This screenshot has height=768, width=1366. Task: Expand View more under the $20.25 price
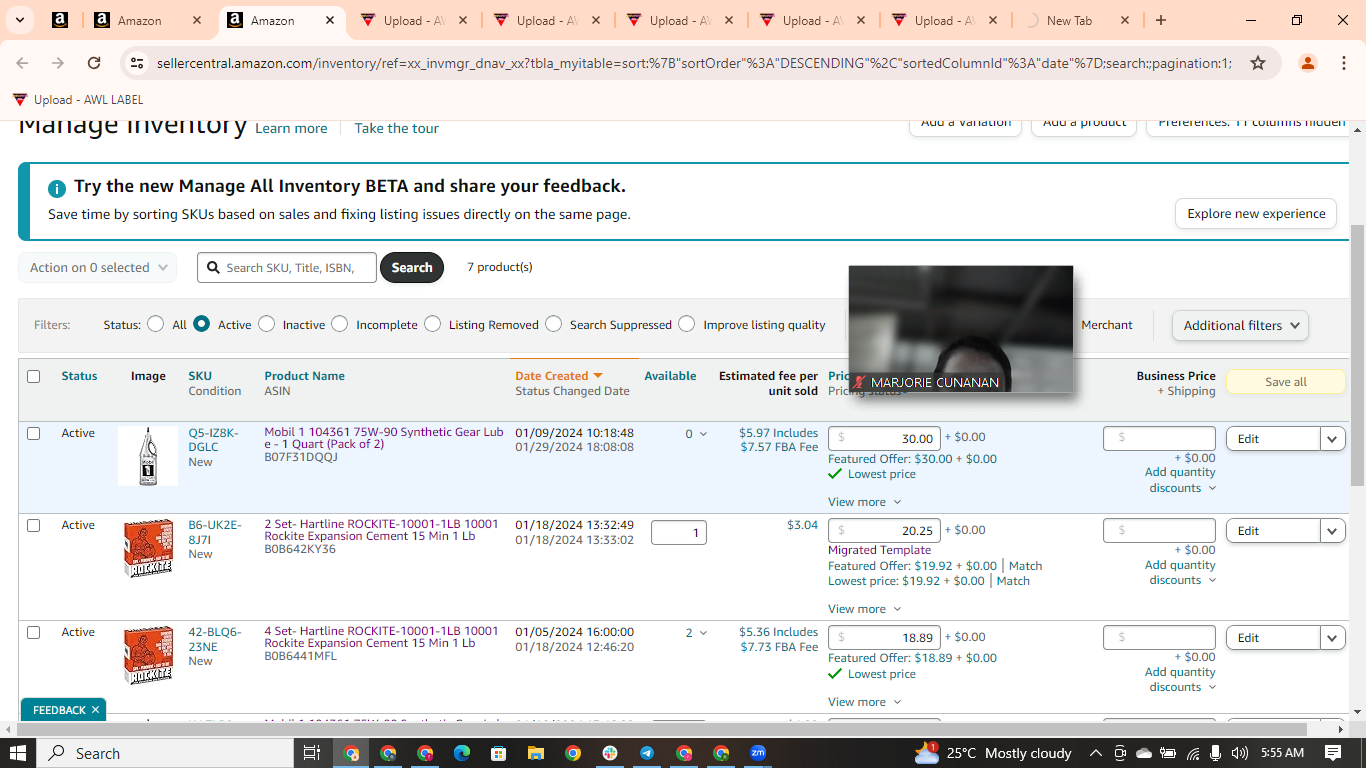864,609
